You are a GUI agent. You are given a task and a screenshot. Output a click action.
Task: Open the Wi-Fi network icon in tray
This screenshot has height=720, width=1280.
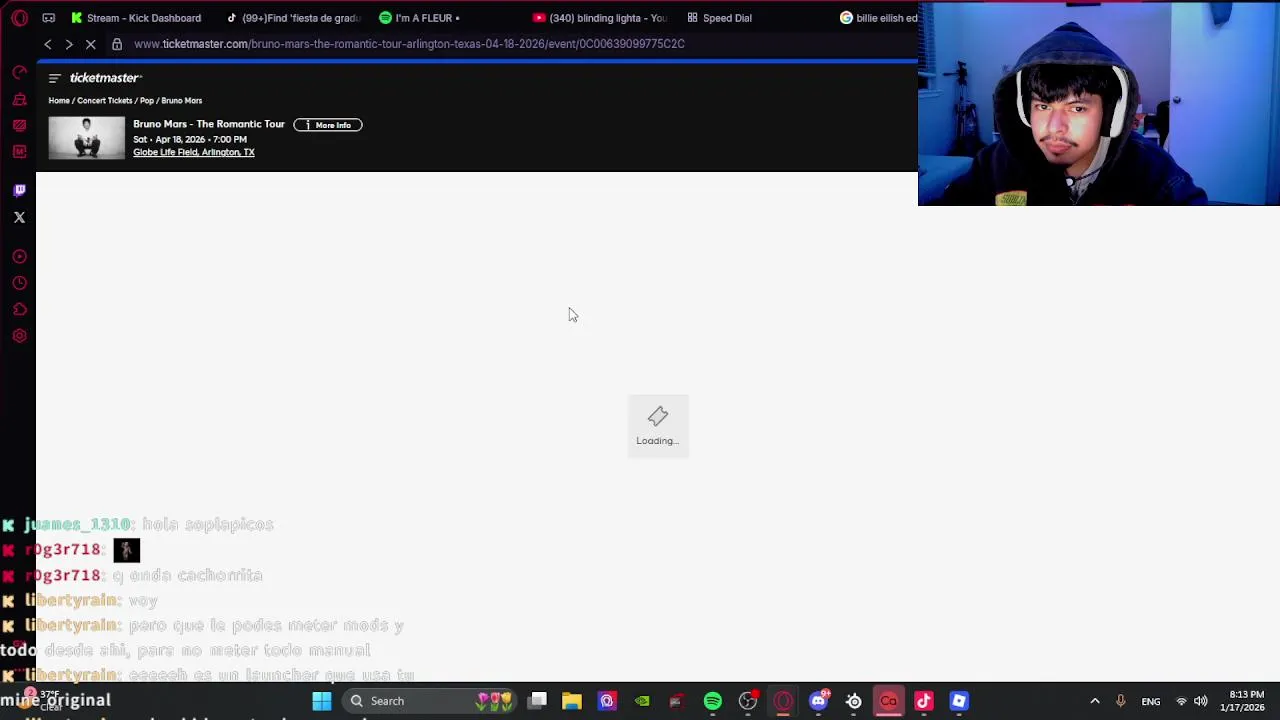pyautogui.click(x=1181, y=701)
